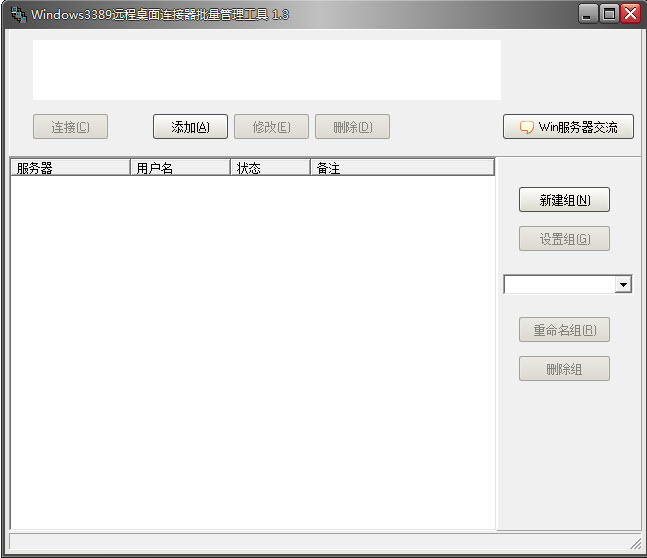The height and width of the screenshot is (558, 647).
Task: Maximize the window
Action: [609, 14]
